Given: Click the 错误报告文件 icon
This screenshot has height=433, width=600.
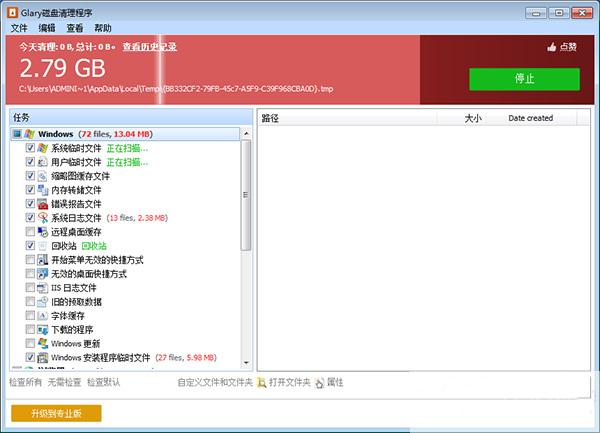Looking at the screenshot, I should [43, 204].
